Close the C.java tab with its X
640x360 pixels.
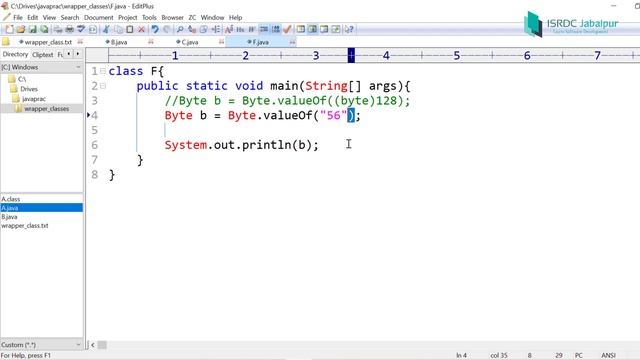(222, 42)
